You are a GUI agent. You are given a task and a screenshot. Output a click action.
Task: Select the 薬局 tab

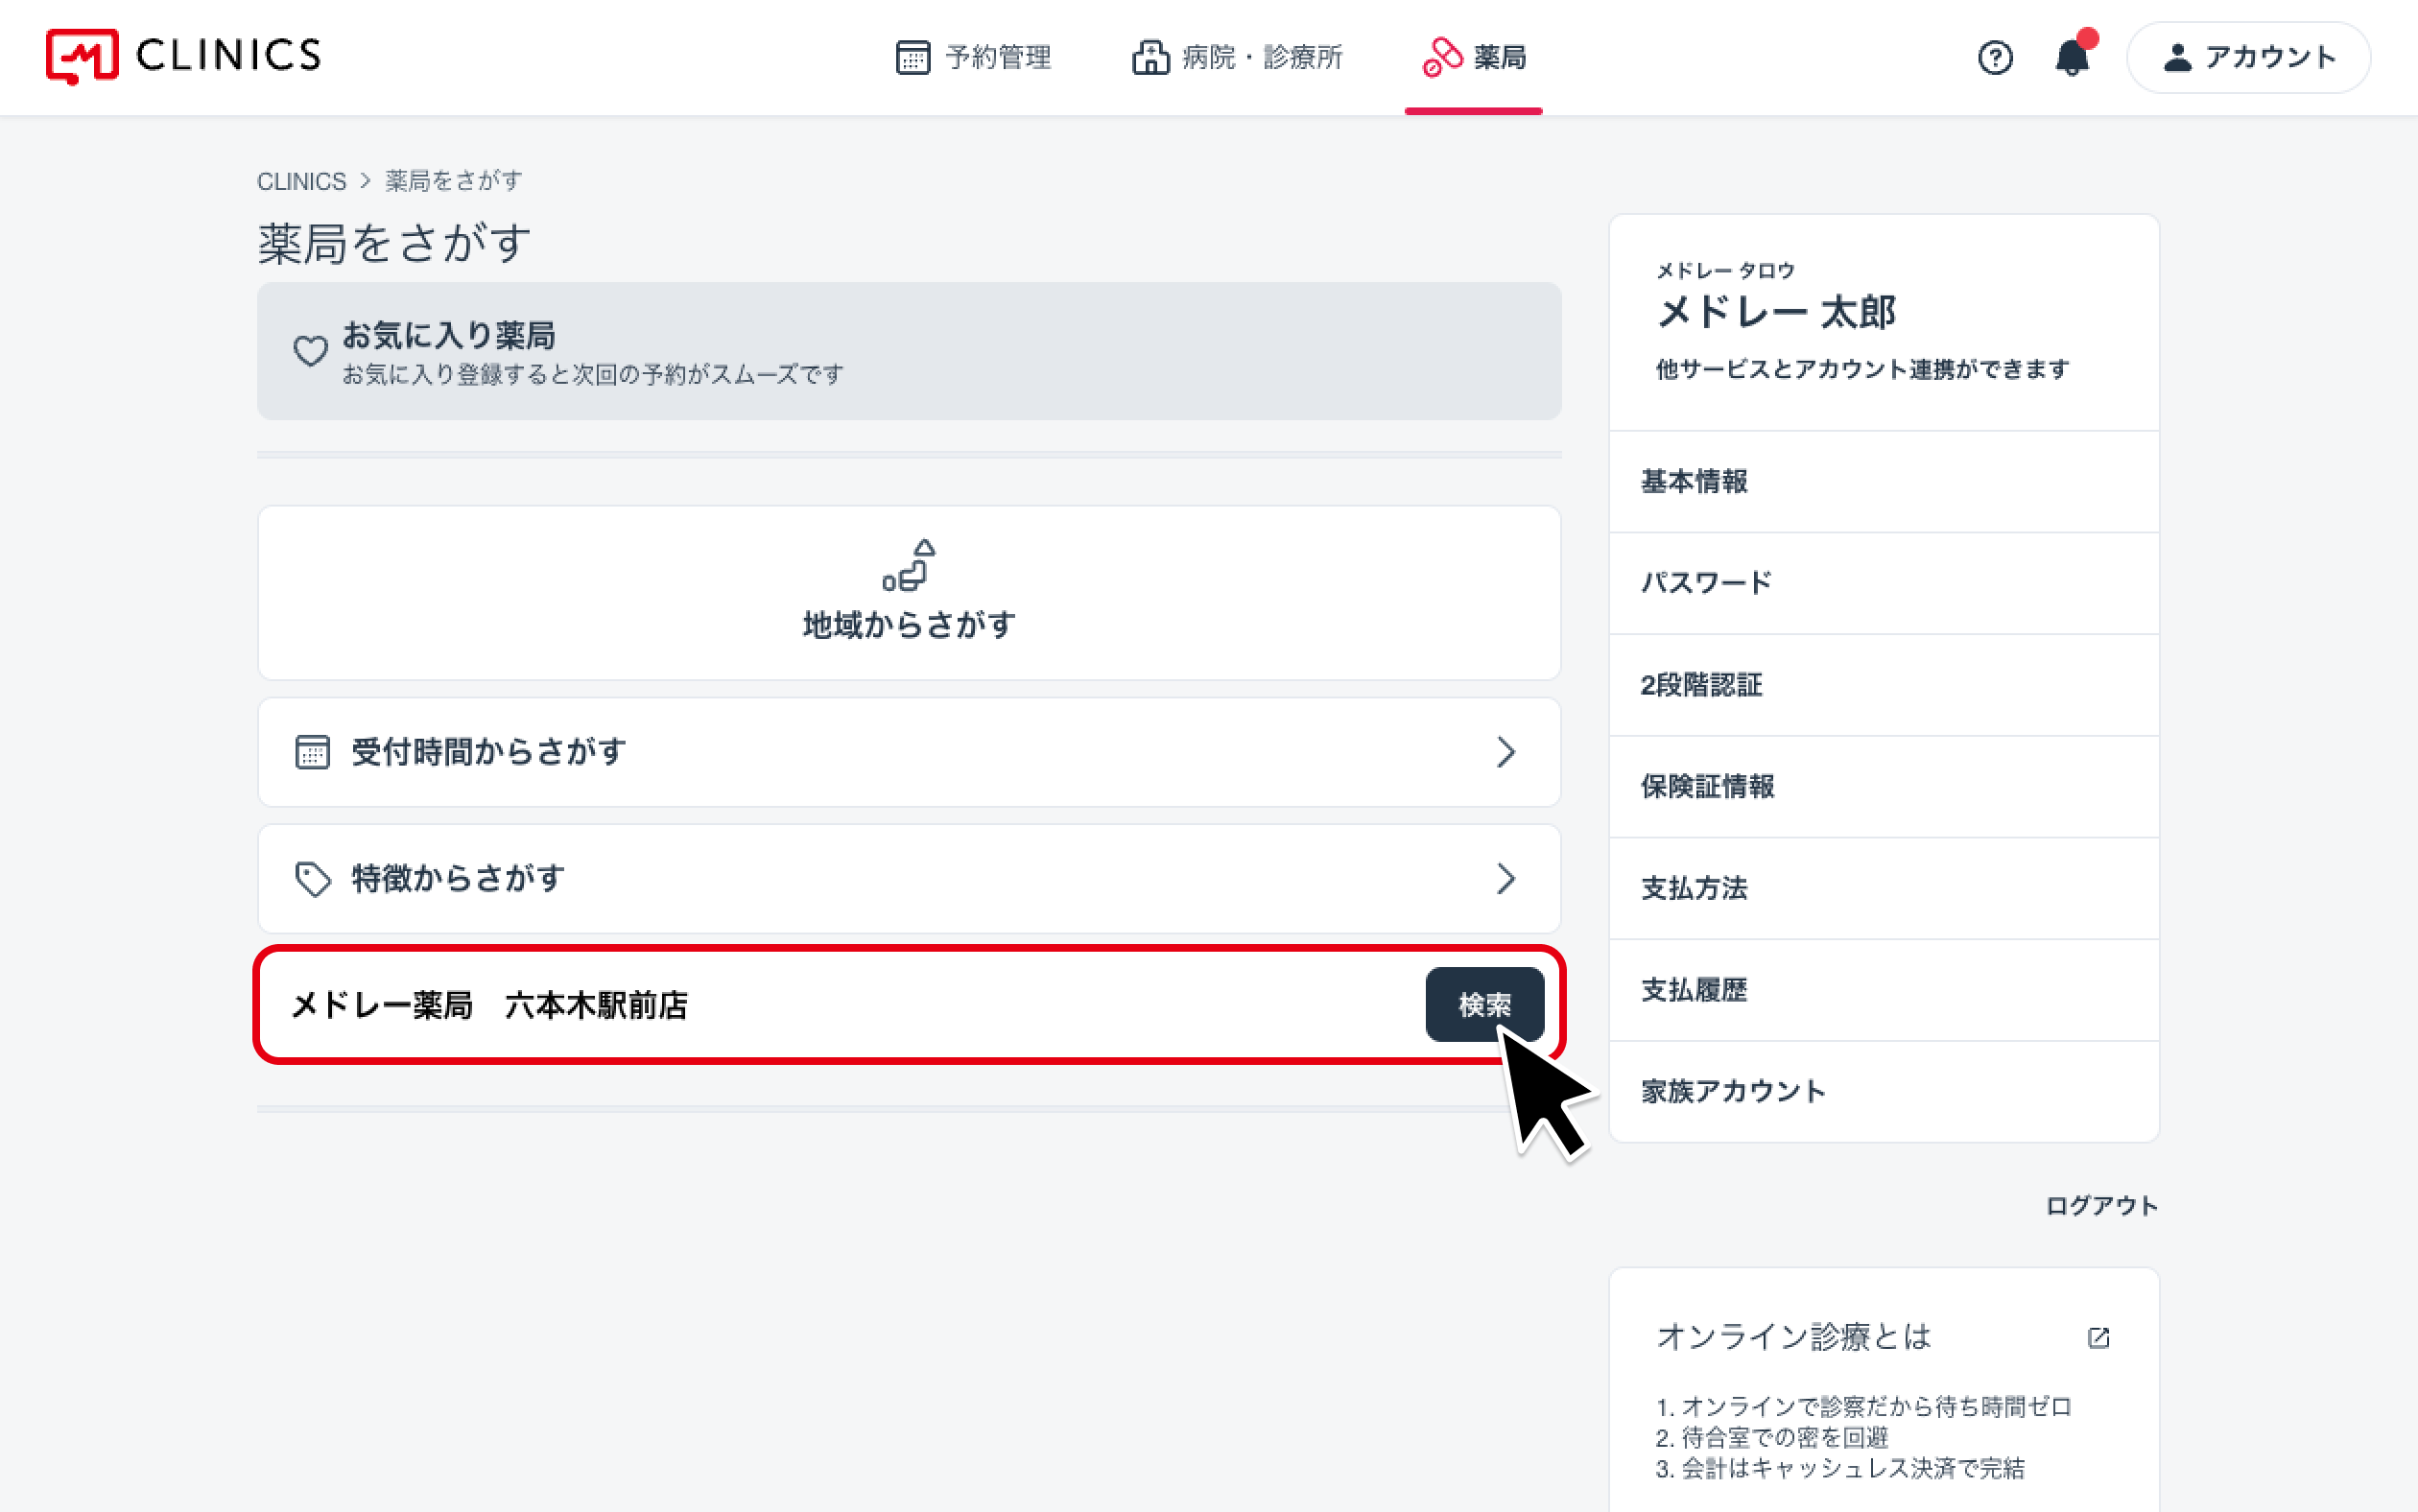[x=1473, y=57]
